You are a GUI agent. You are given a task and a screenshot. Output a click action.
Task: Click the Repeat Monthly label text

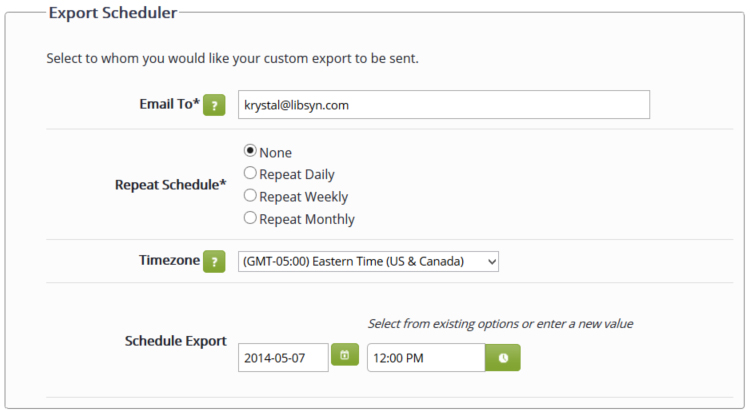307,219
